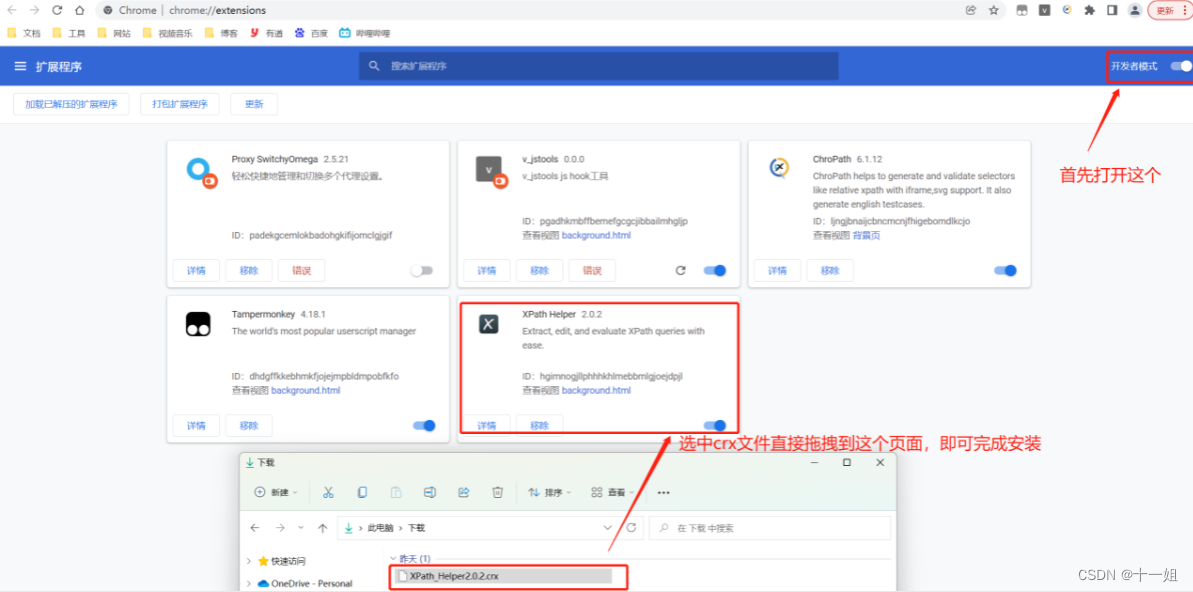Open the 视频音乐 bookmark folder
Viewport: 1193px width, 592px height.
(x=167, y=33)
